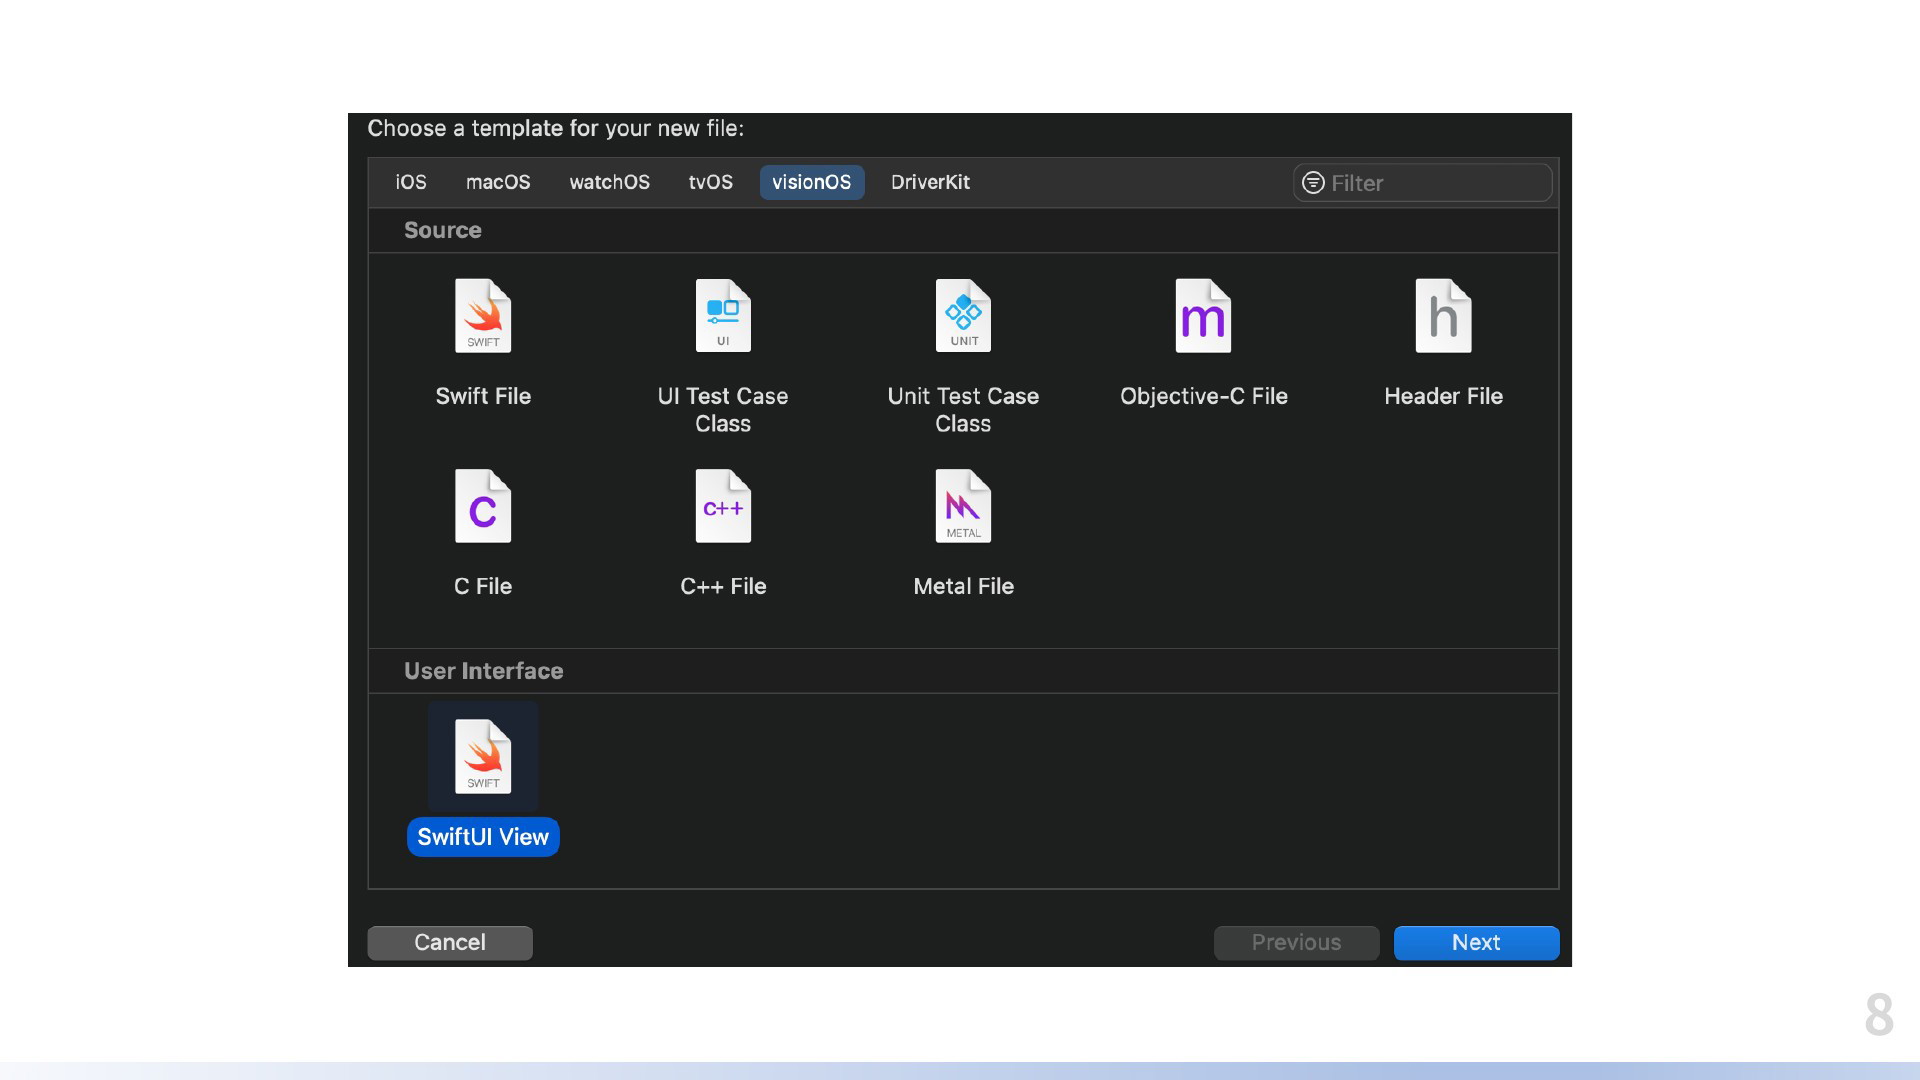Viewport: 1920px width, 1080px height.
Task: Click the 'Header File' label
Action: (1443, 396)
